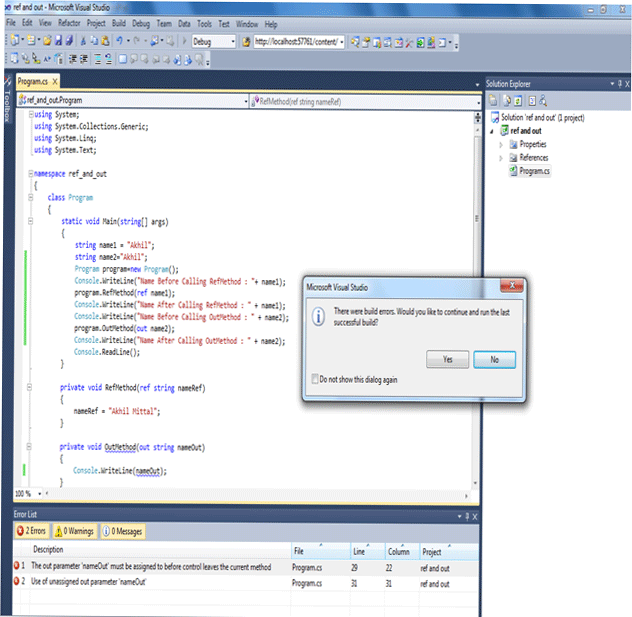Click the Increase Indent icon
This screenshot has width=632, height=617.
(84, 59)
